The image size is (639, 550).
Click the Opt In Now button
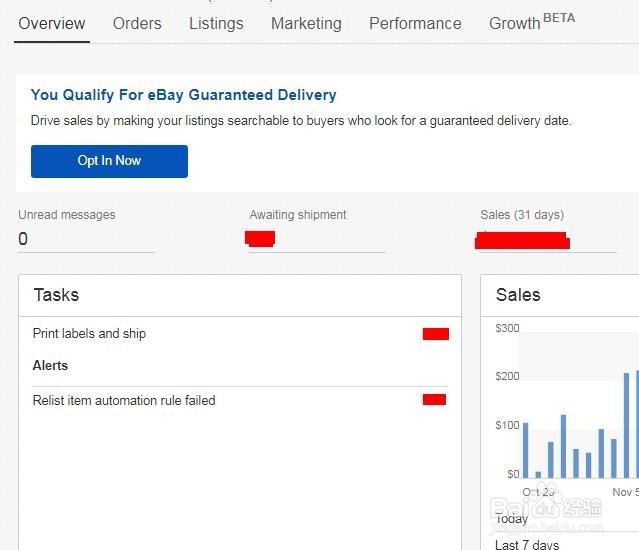[x=109, y=161]
